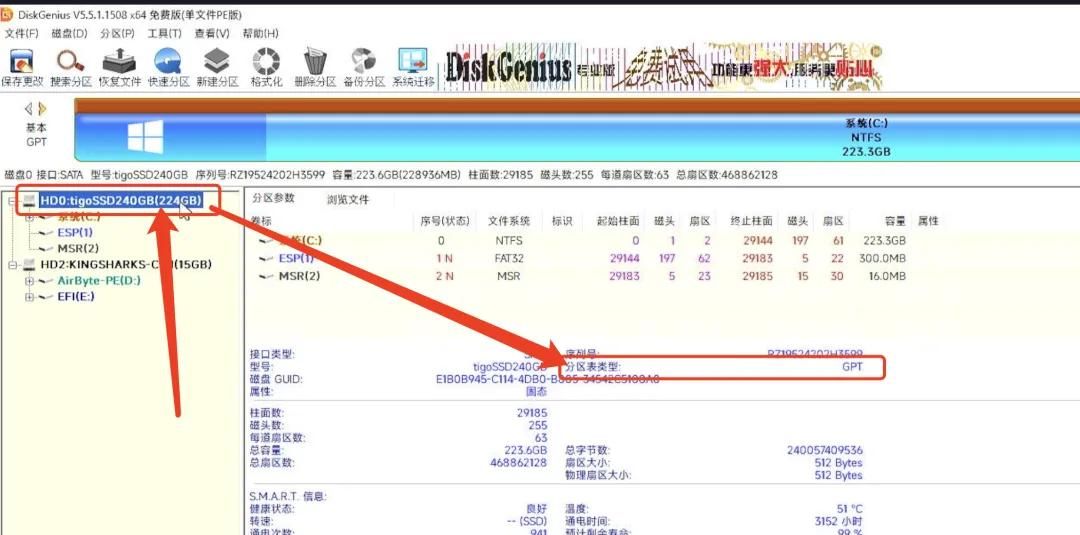Click the 223.6GB total capacity value

(x=526, y=450)
